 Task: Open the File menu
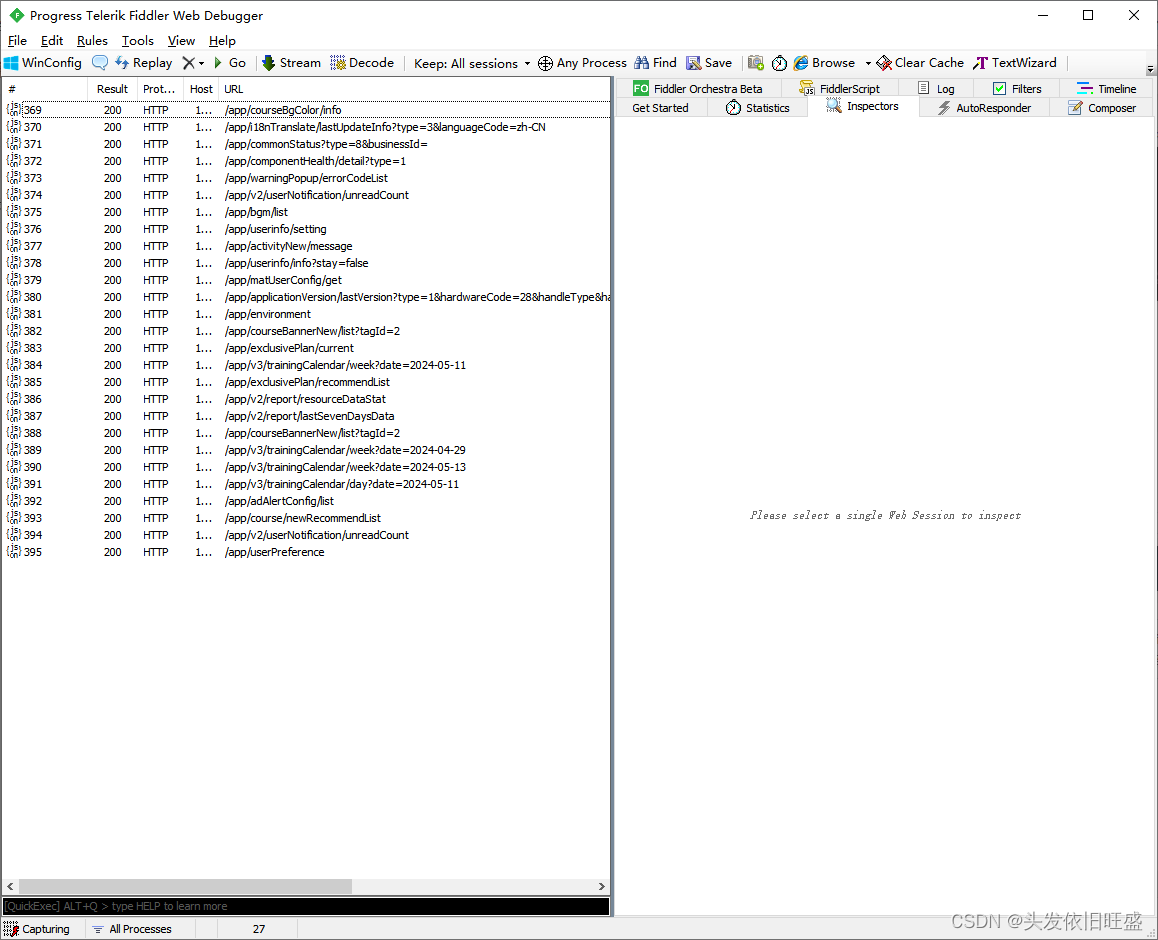(x=17, y=41)
